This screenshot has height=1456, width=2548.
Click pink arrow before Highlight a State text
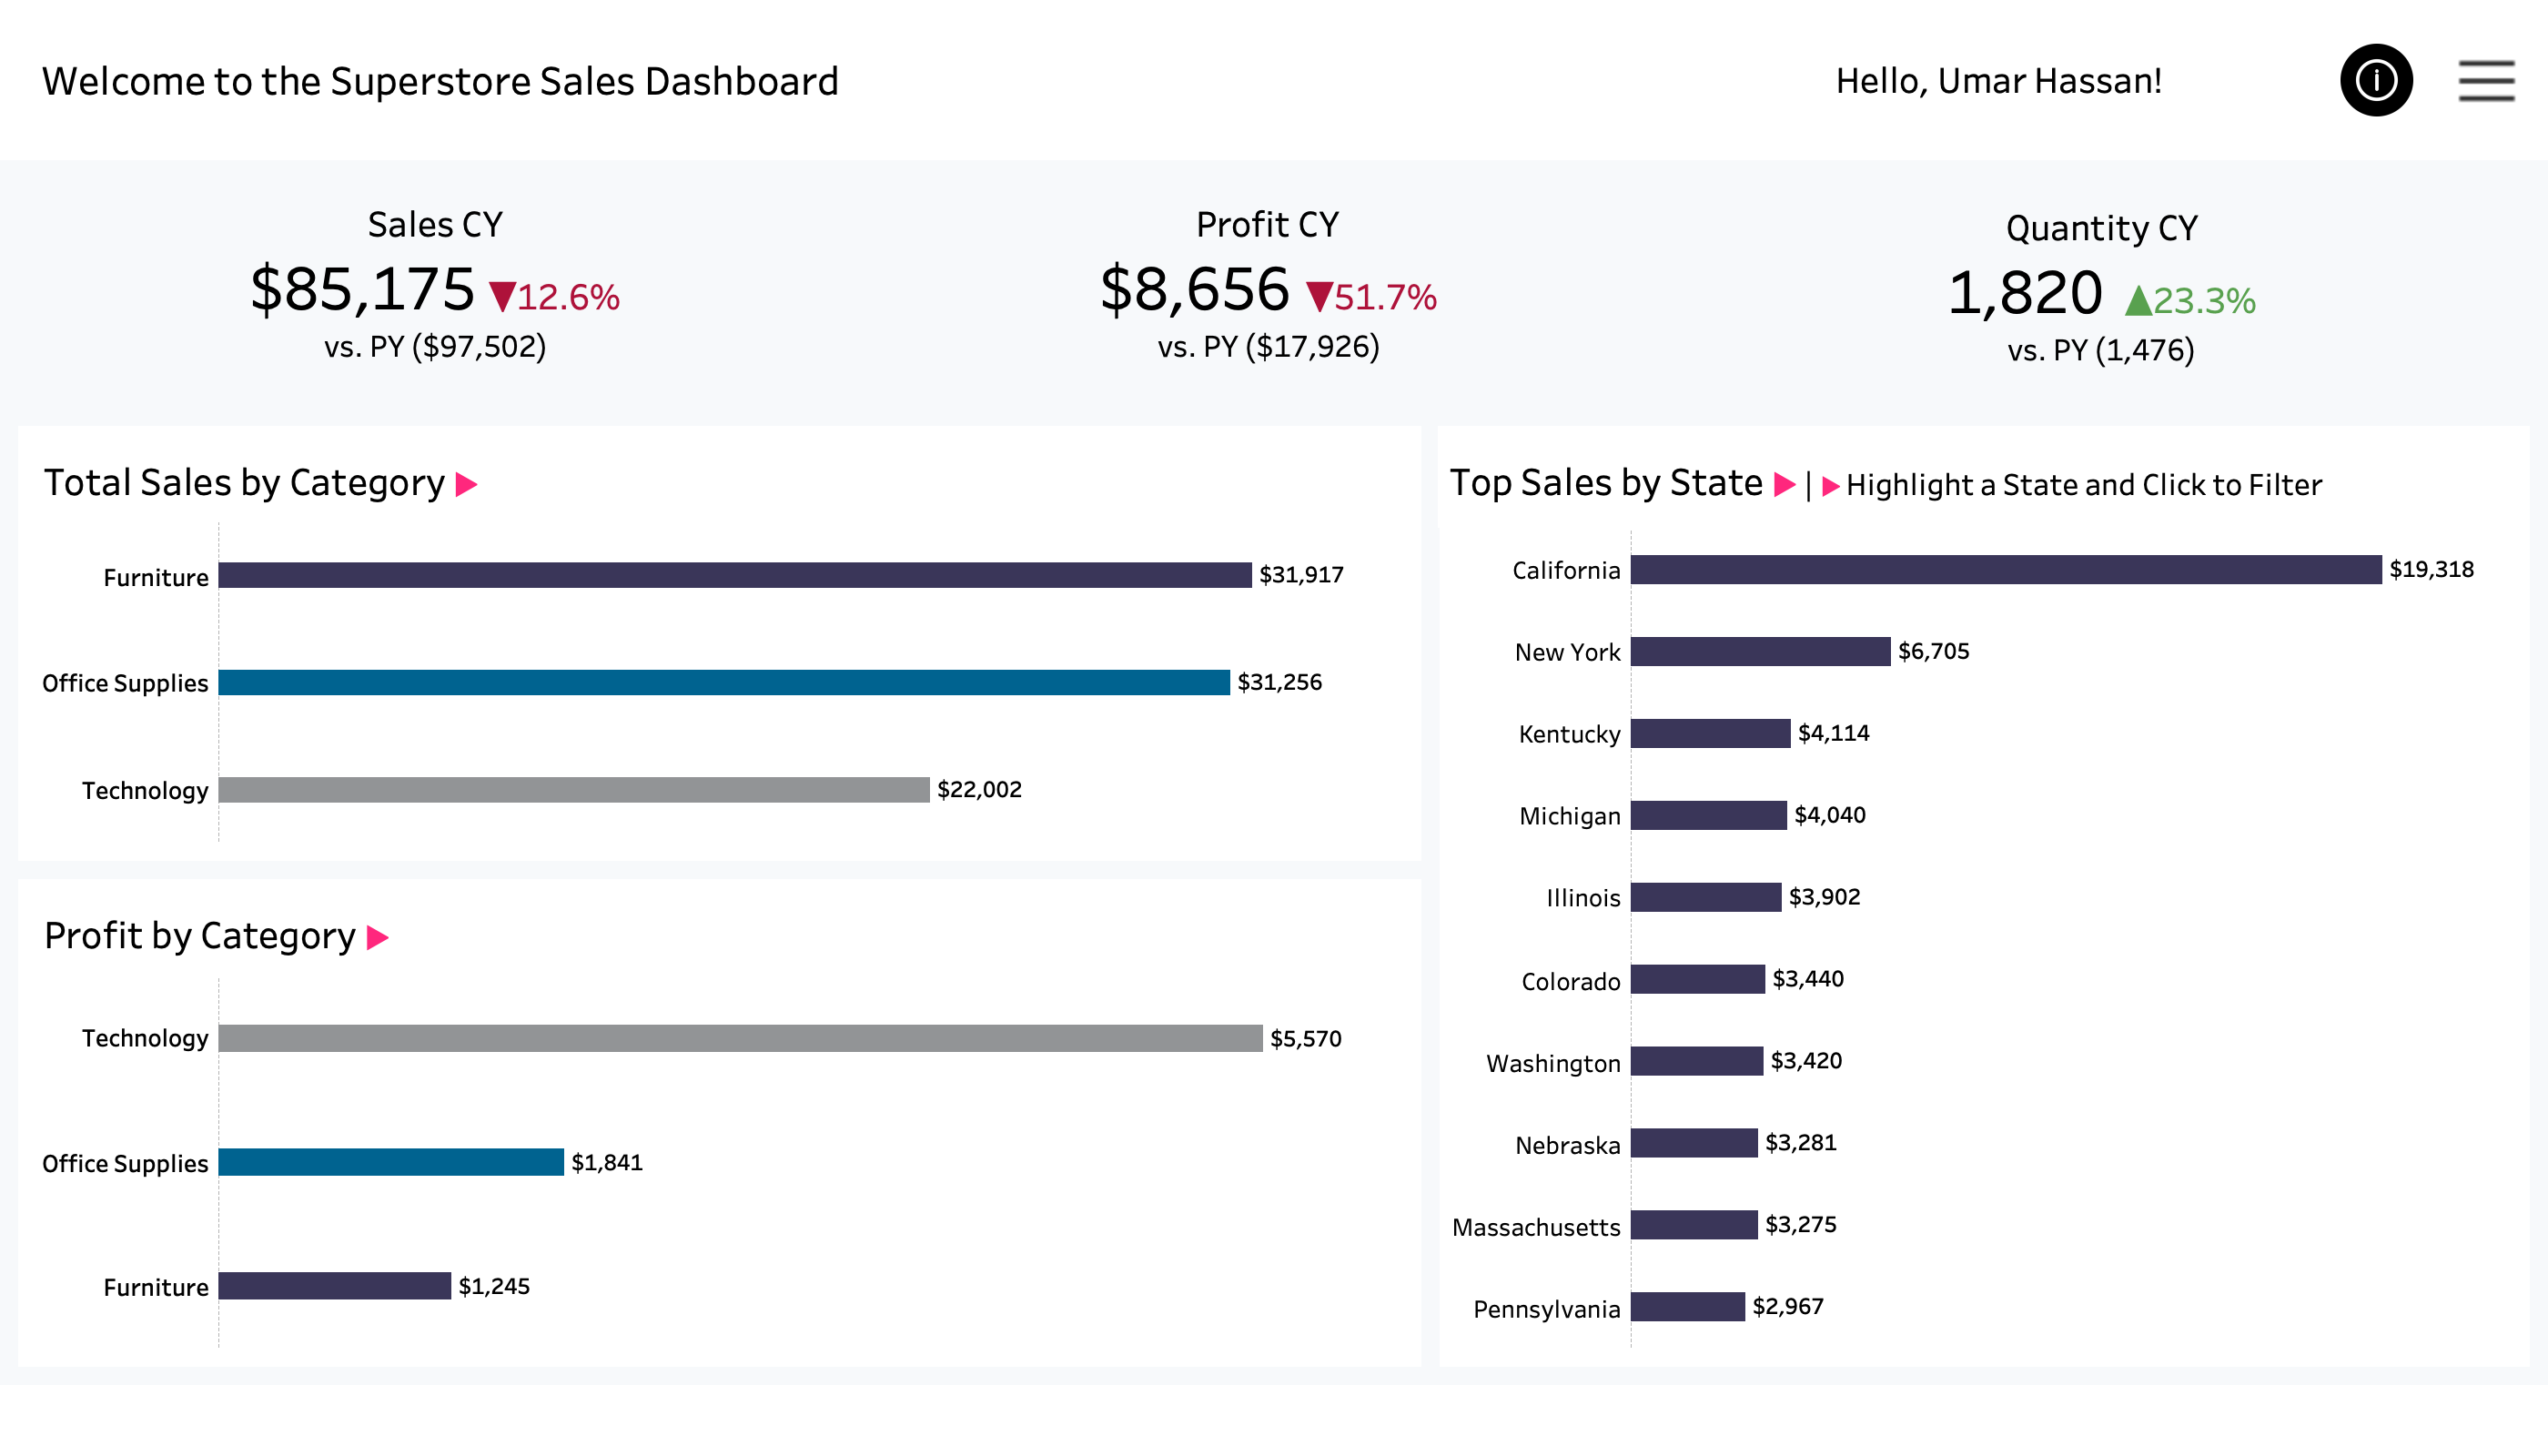click(x=1831, y=487)
